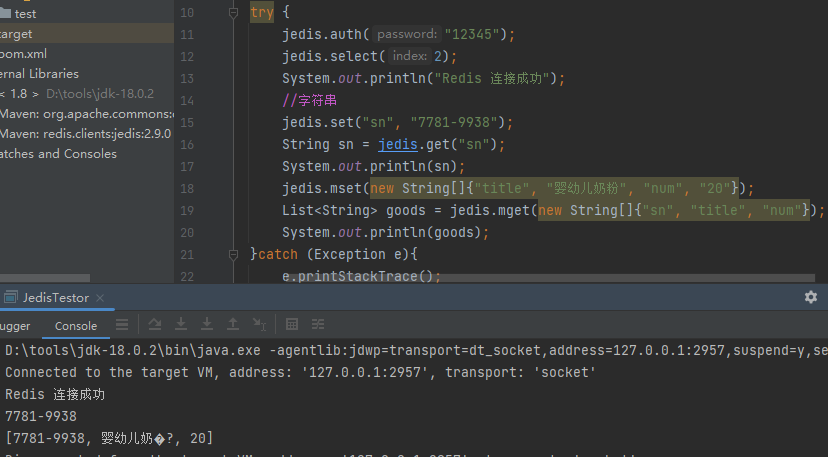The image size is (828, 457).
Task: Collapse the try block at line 10
Action: tap(233, 14)
